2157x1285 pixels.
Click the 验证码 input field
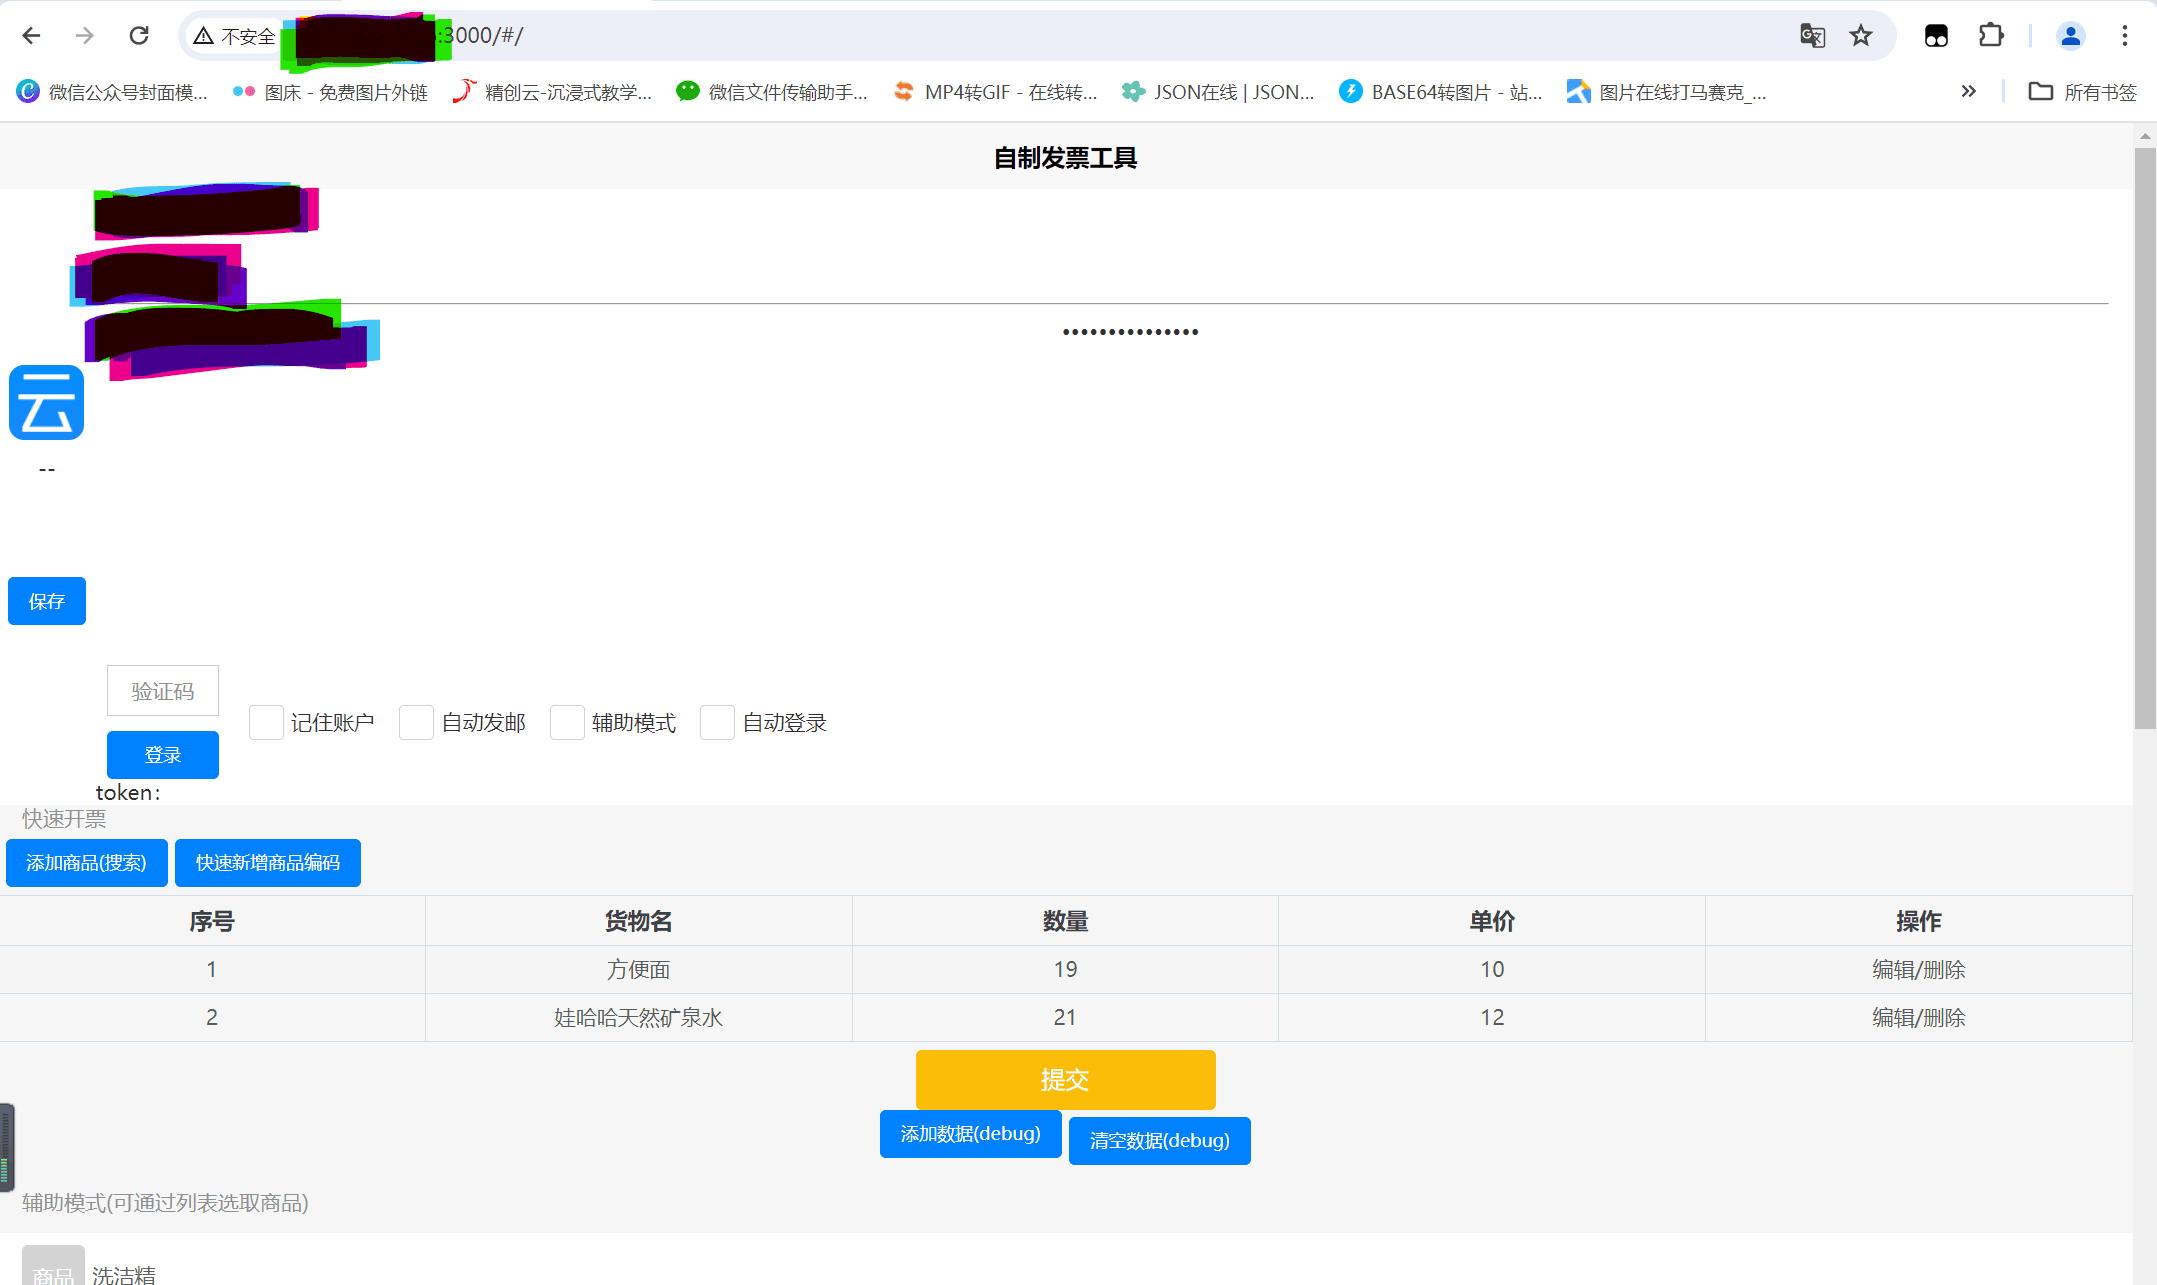click(x=162, y=690)
